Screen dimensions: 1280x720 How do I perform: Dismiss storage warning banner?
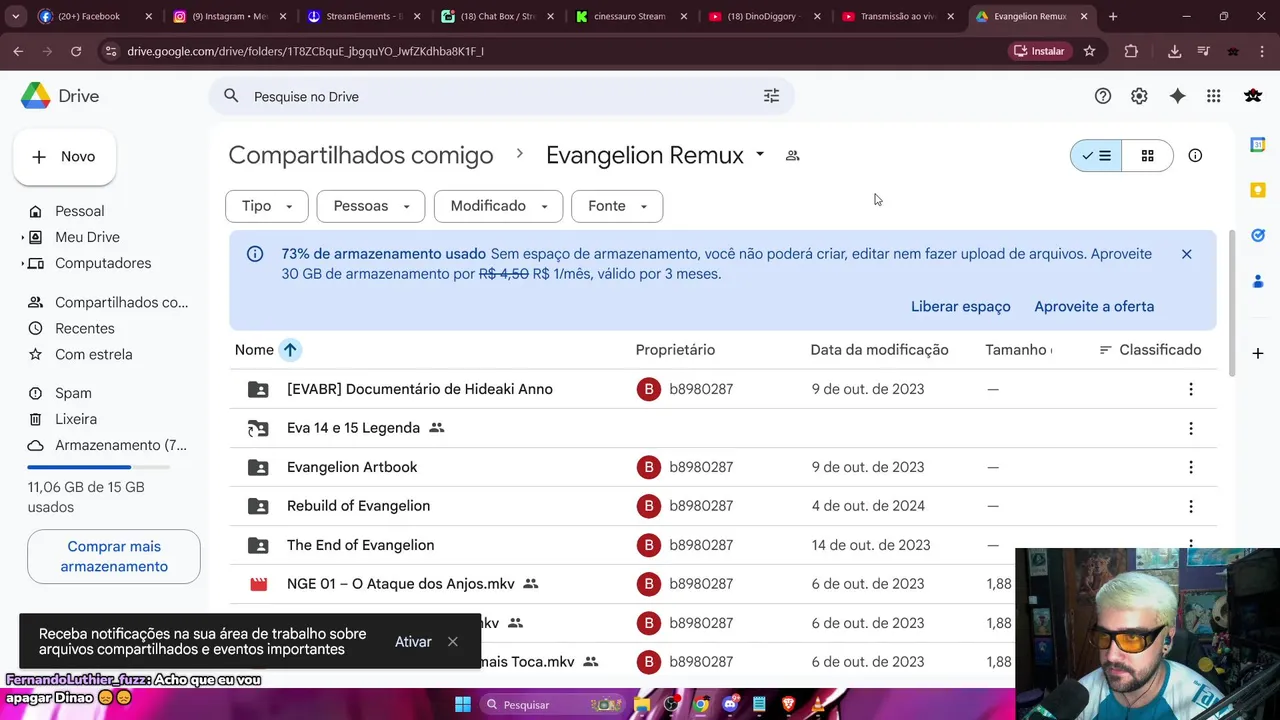pyautogui.click(x=1186, y=254)
